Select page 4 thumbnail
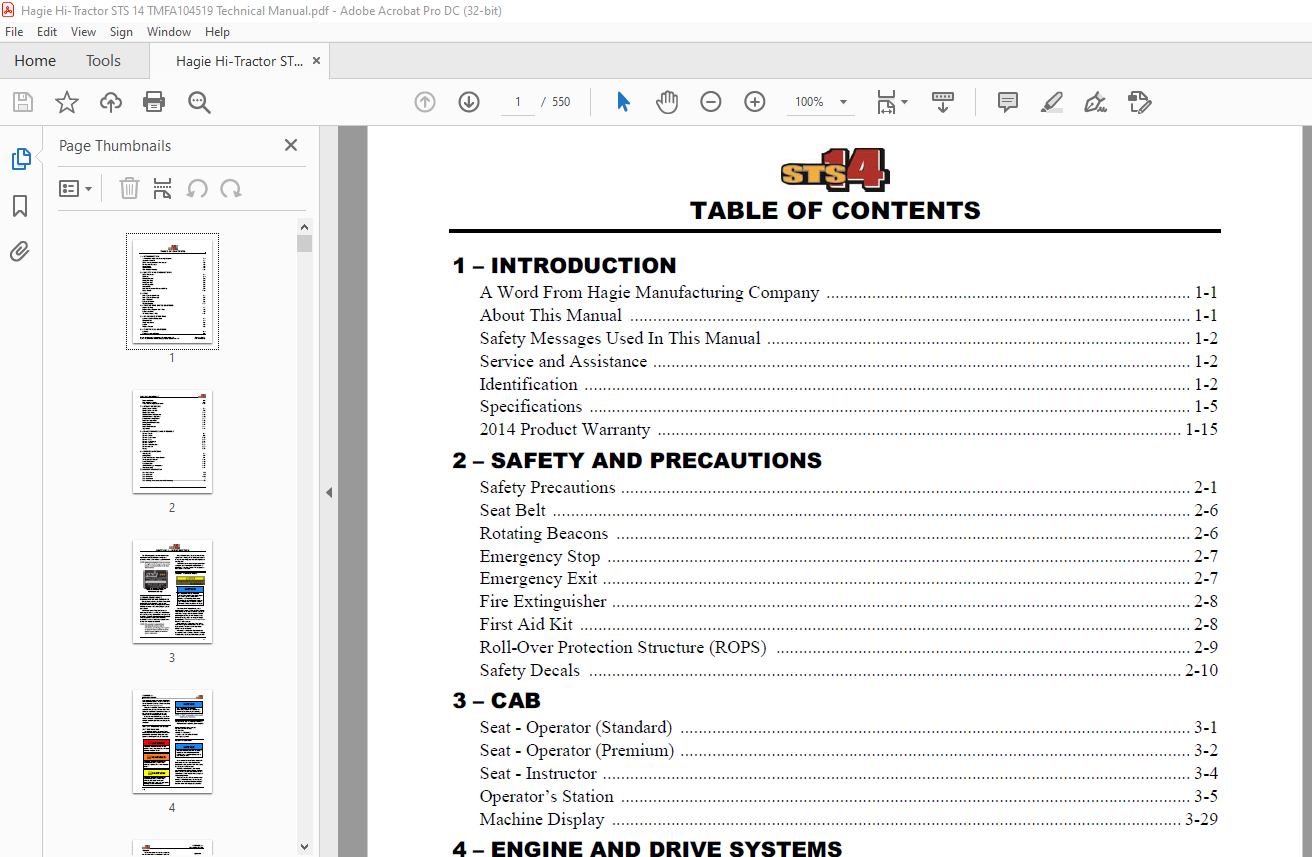 (172, 741)
